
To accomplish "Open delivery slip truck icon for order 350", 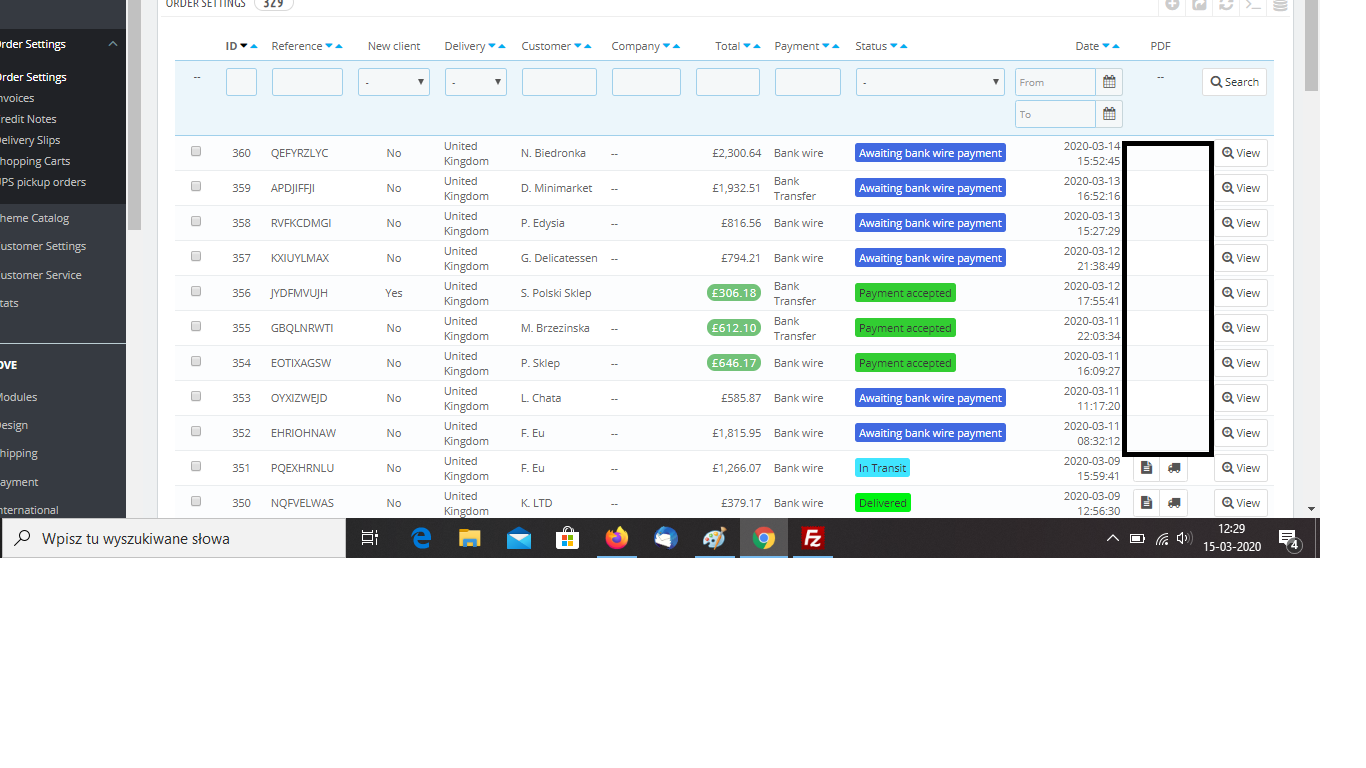I will tap(1174, 503).
